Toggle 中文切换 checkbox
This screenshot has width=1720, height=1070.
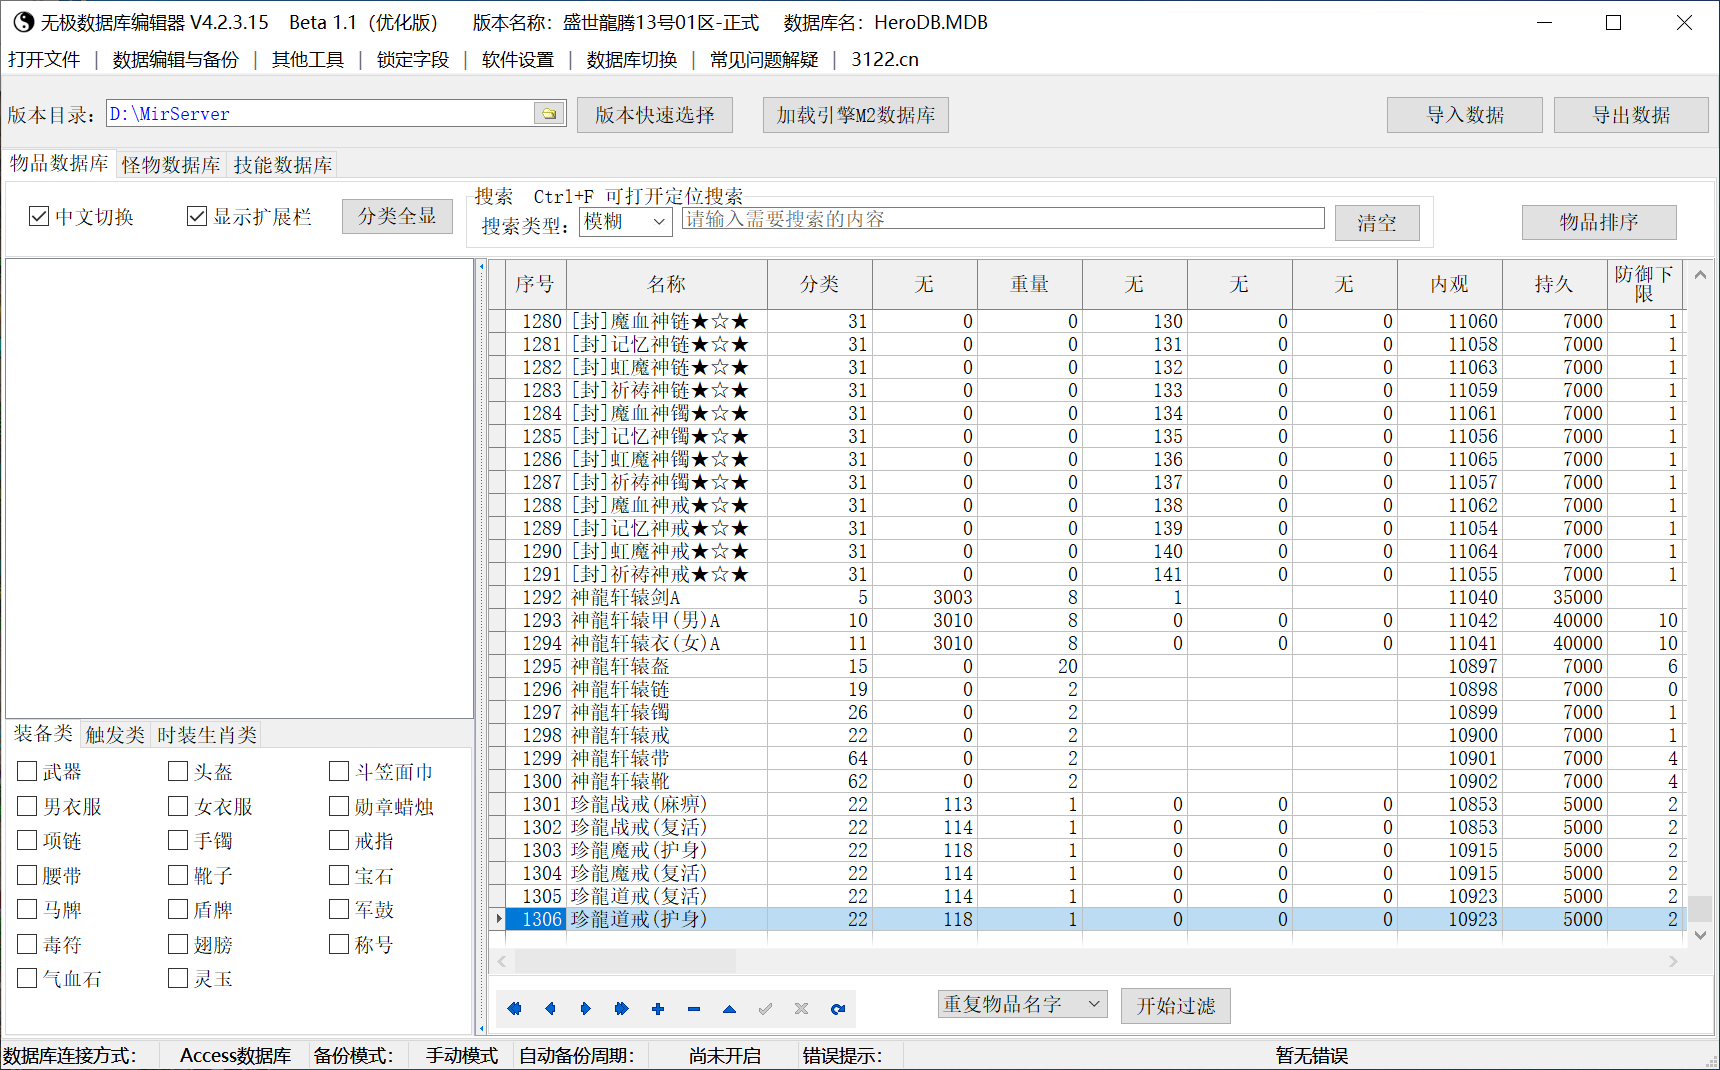point(39,216)
